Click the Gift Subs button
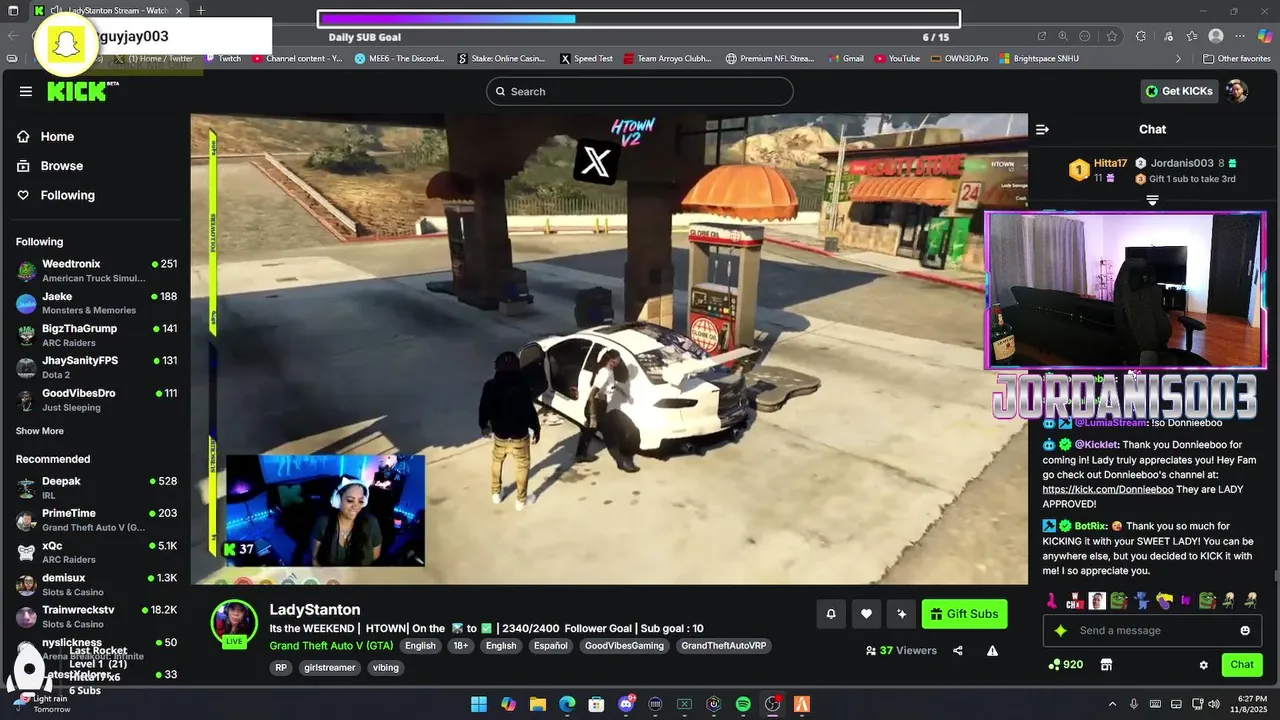The height and width of the screenshot is (720, 1280). 964,614
